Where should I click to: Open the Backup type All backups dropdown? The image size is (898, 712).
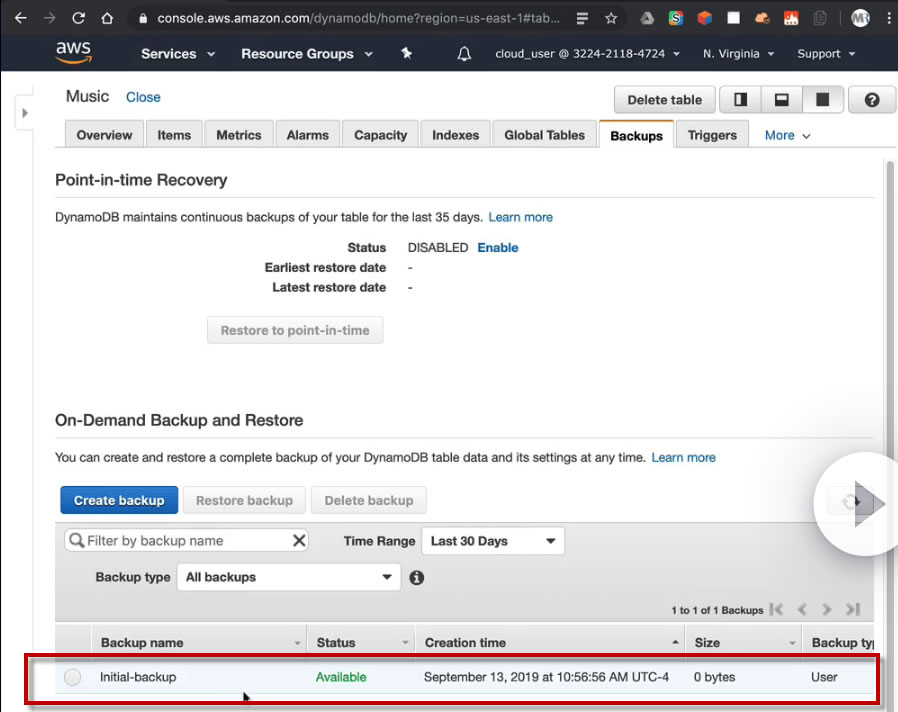tap(289, 577)
